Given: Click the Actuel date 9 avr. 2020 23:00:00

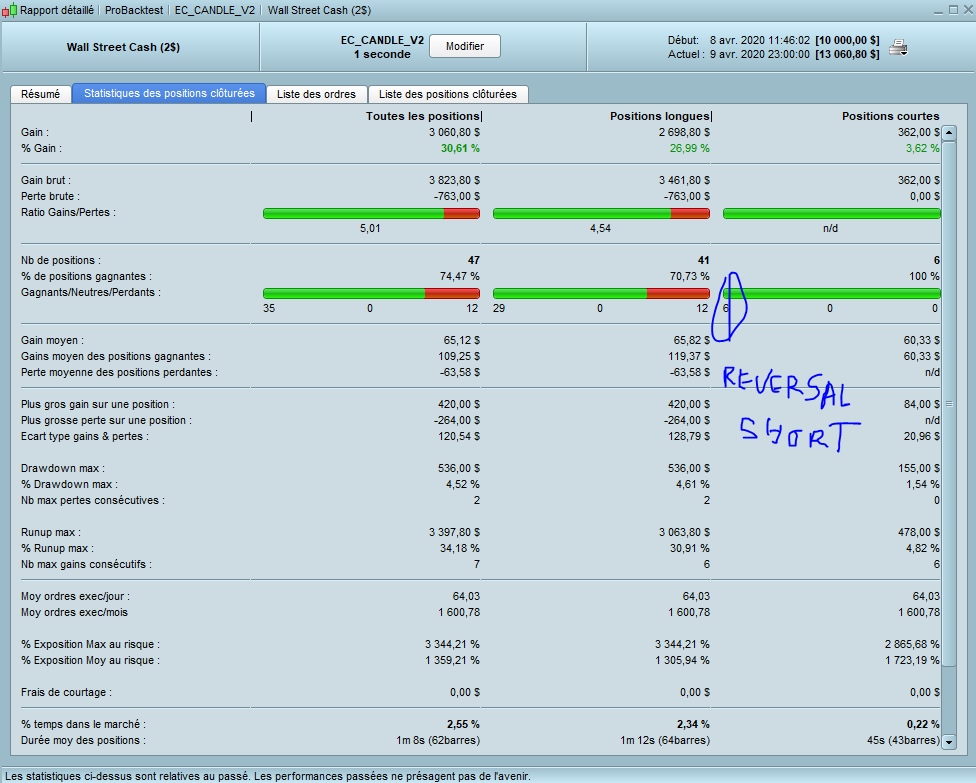Looking at the screenshot, I should tap(759, 55).
